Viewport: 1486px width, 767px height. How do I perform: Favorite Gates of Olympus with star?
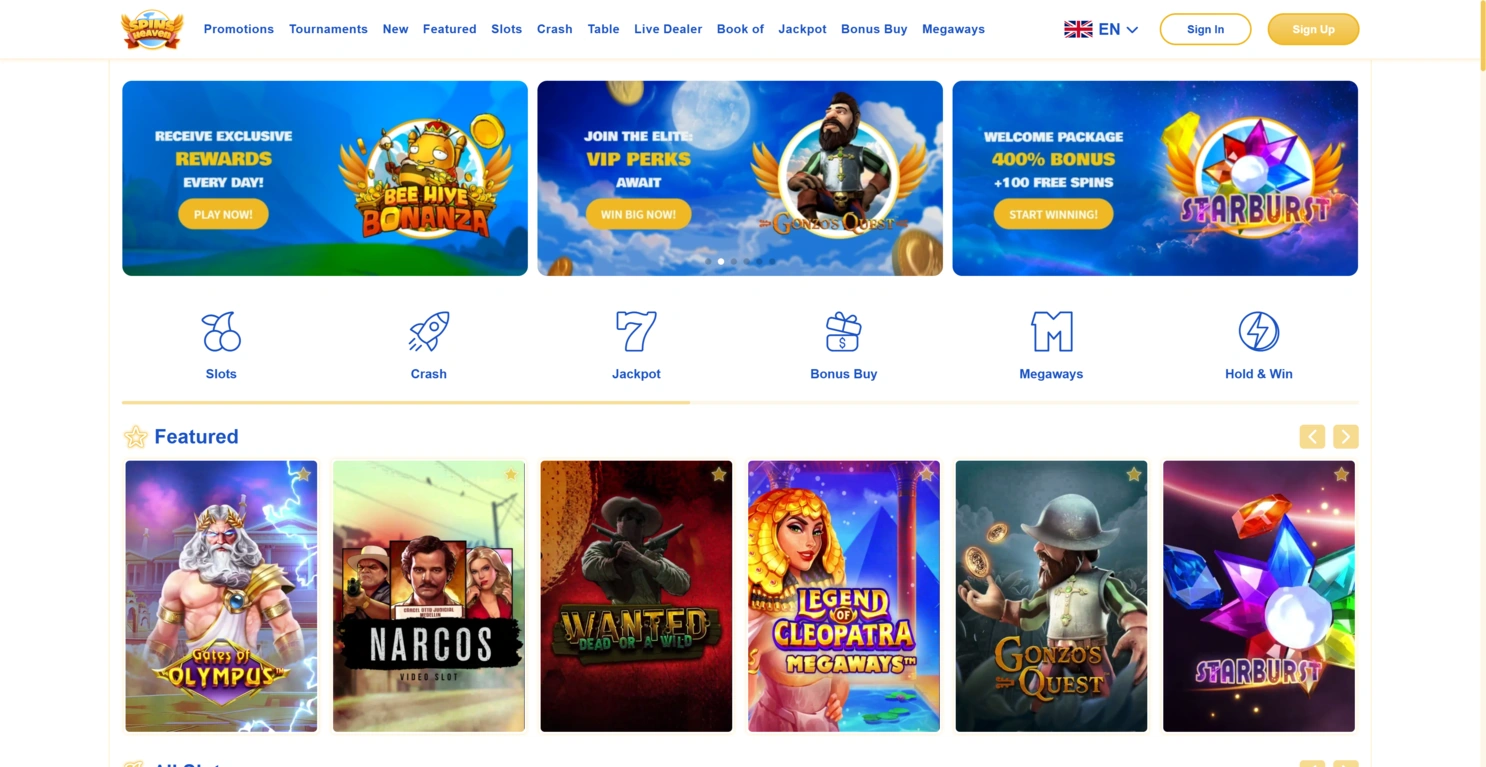click(x=303, y=475)
